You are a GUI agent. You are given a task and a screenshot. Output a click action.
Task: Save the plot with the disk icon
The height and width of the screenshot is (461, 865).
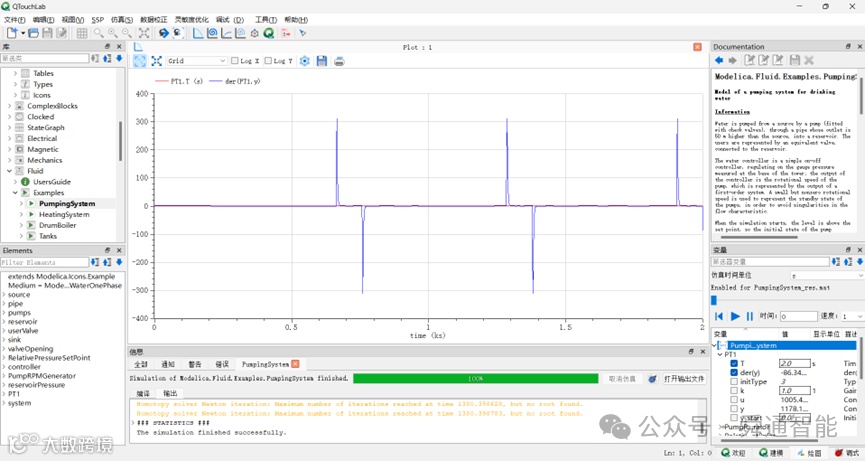click(322, 61)
